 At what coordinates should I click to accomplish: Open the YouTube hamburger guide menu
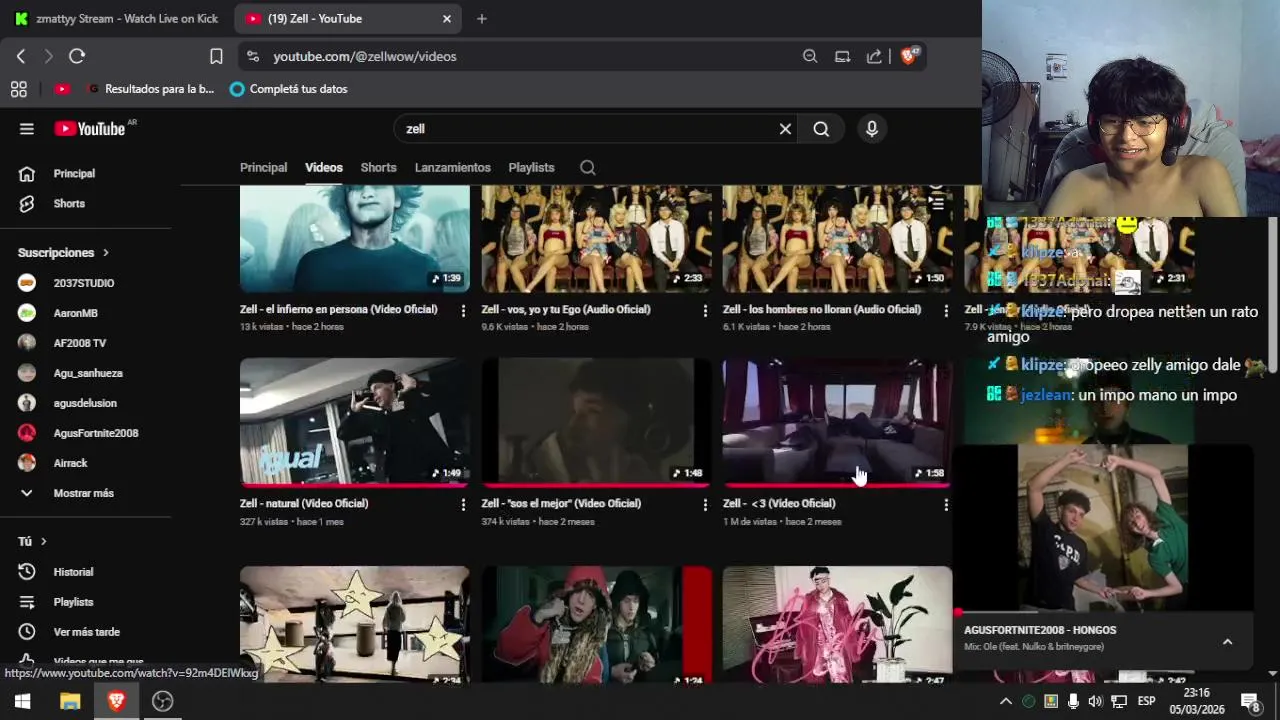[x=27, y=128]
